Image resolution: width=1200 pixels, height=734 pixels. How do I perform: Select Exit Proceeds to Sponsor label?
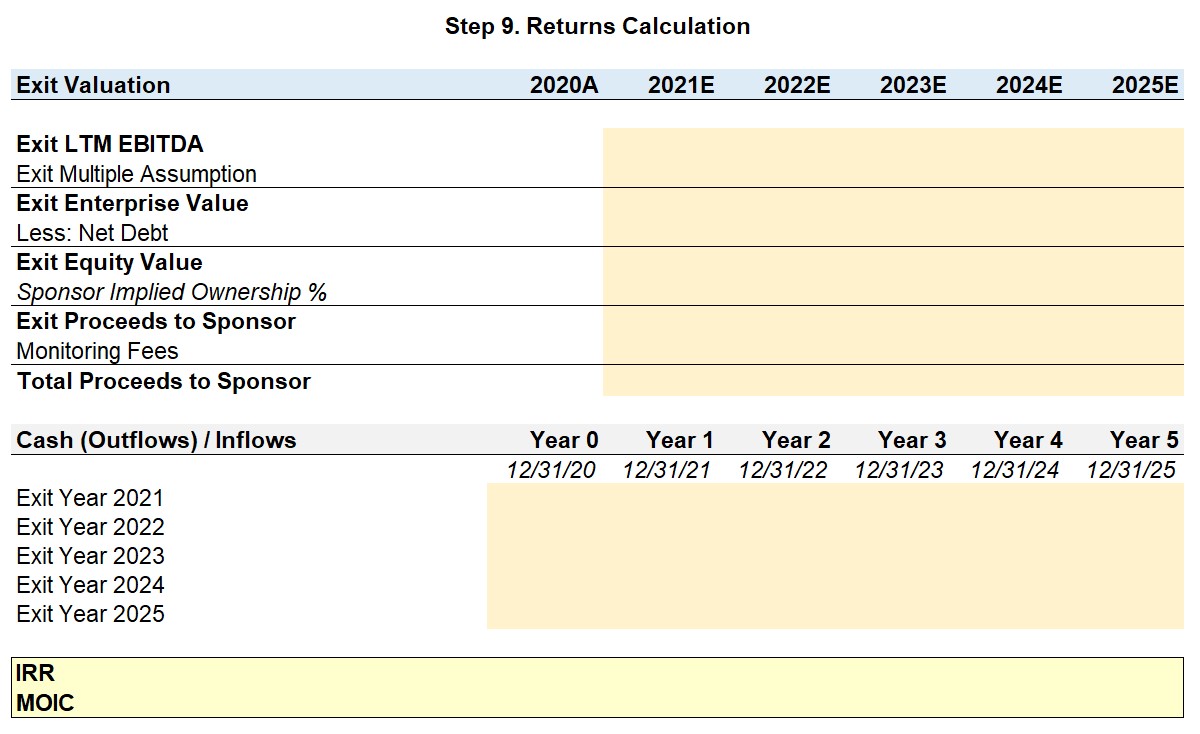pyautogui.click(x=157, y=321)
